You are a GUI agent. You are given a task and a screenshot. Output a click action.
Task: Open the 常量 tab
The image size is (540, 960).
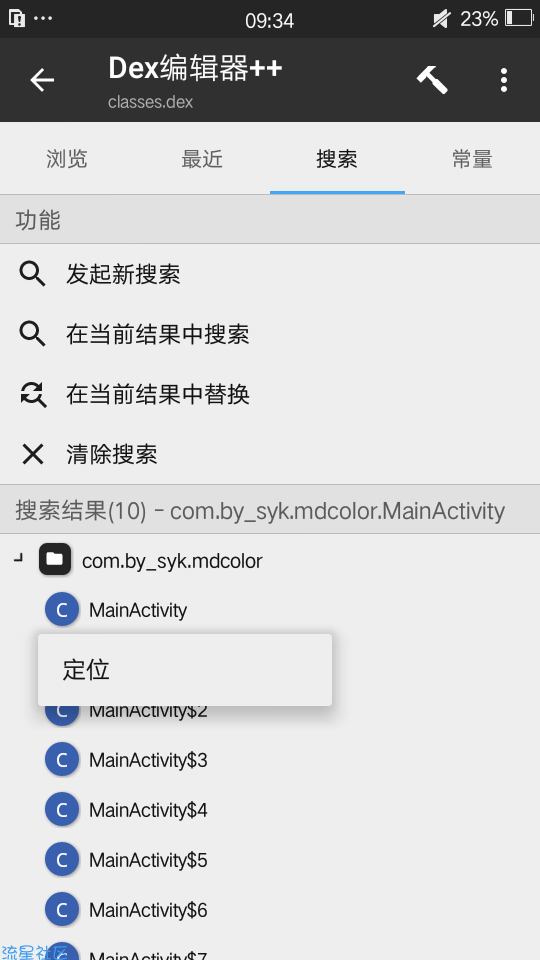point(472,159)
